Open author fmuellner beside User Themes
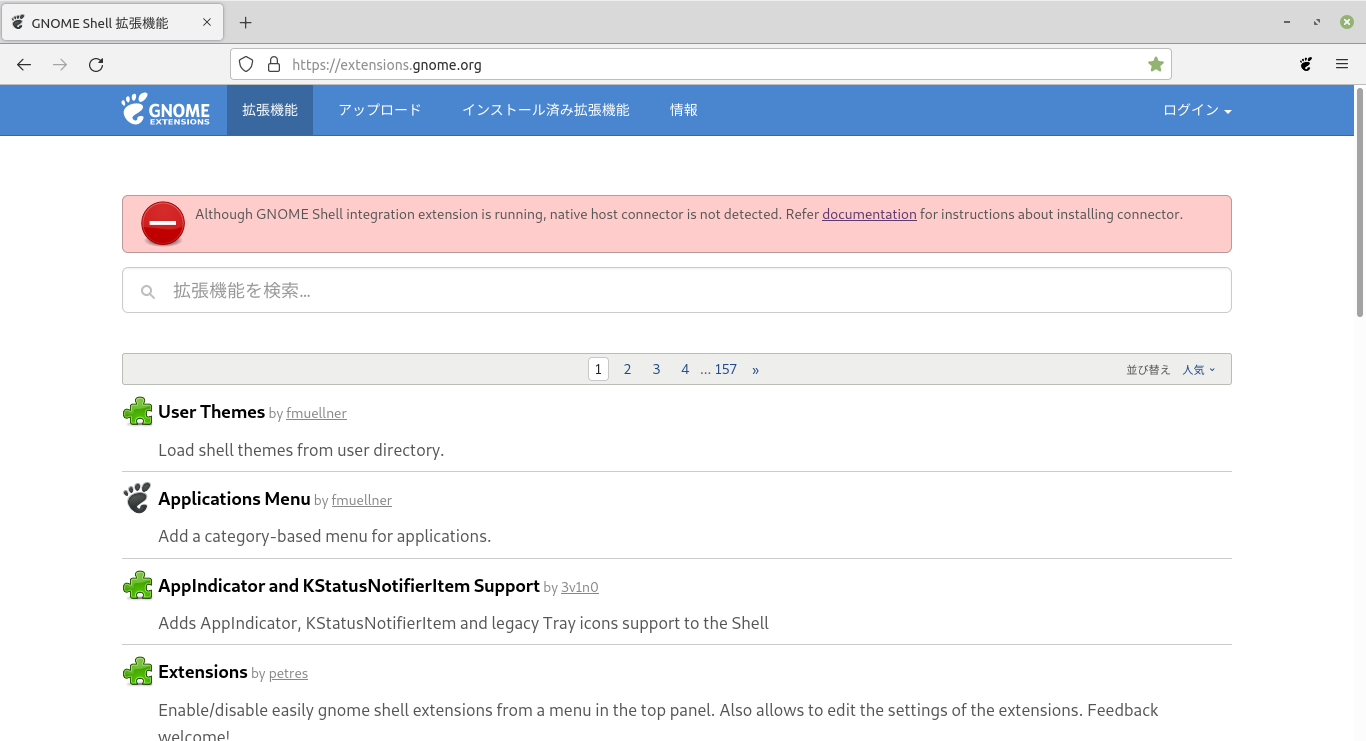 pos(316,413)
